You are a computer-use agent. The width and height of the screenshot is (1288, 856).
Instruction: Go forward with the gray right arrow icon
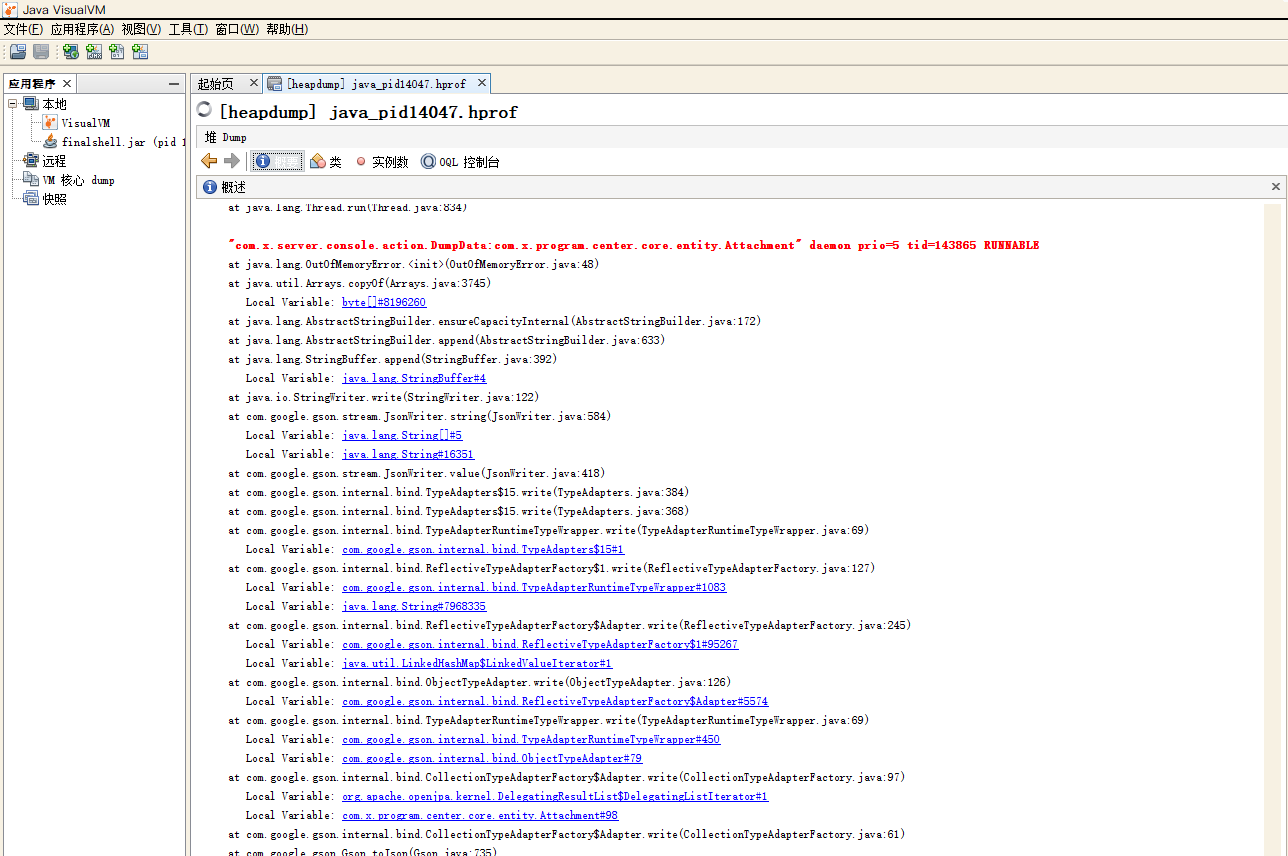click(232, 161)
